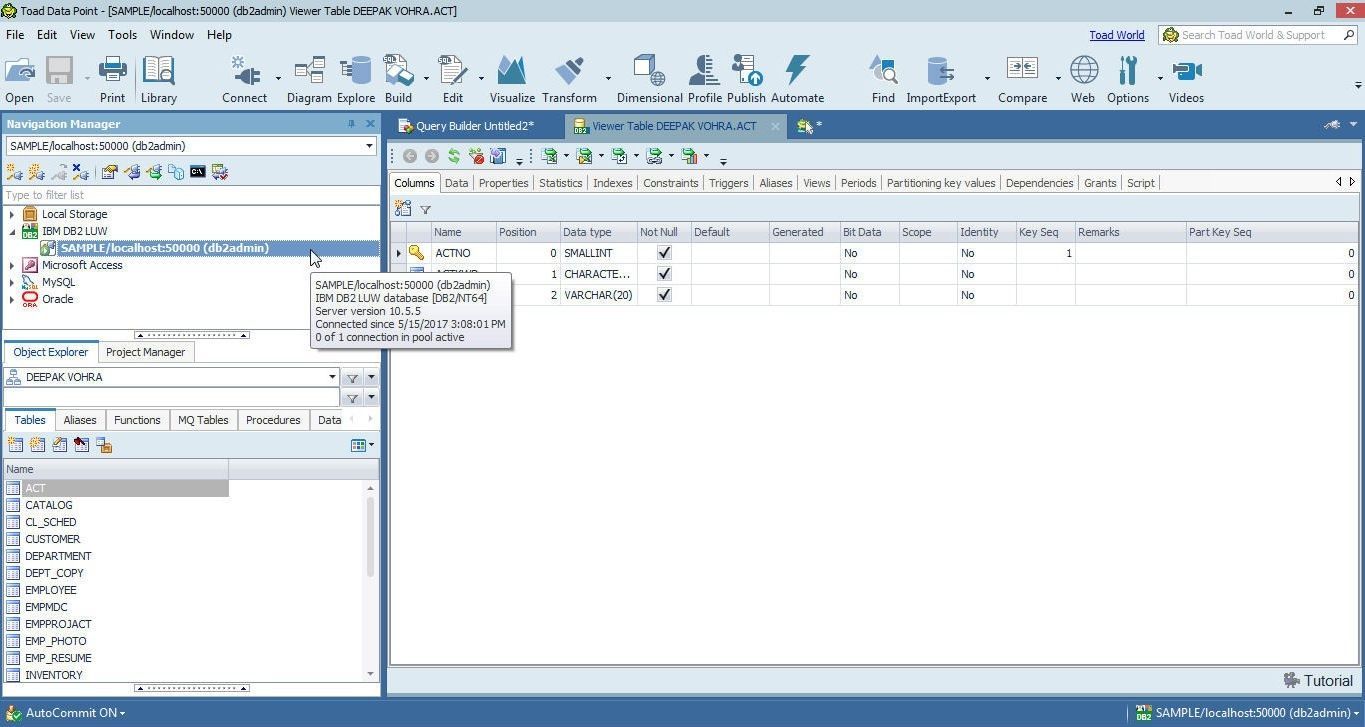Open the Explore database tool
1365x727 pixels.
point(355,79)
